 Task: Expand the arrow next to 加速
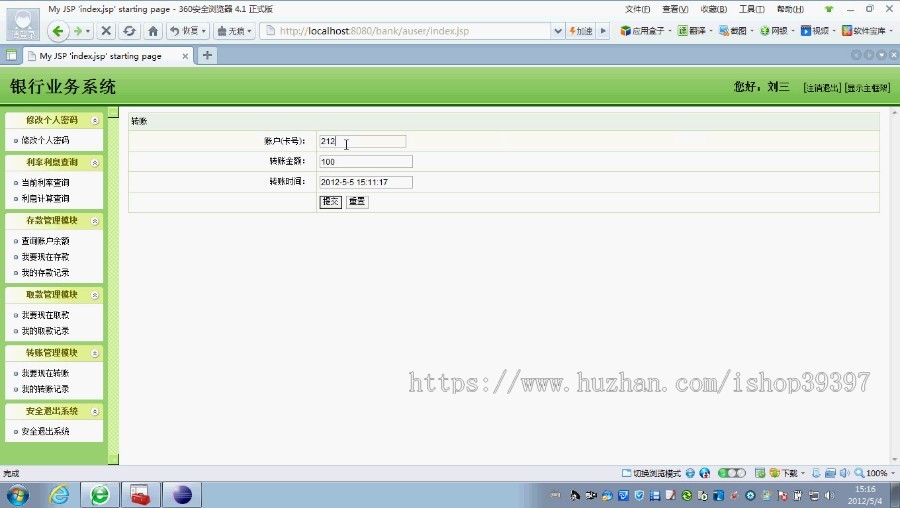(603, 31)
